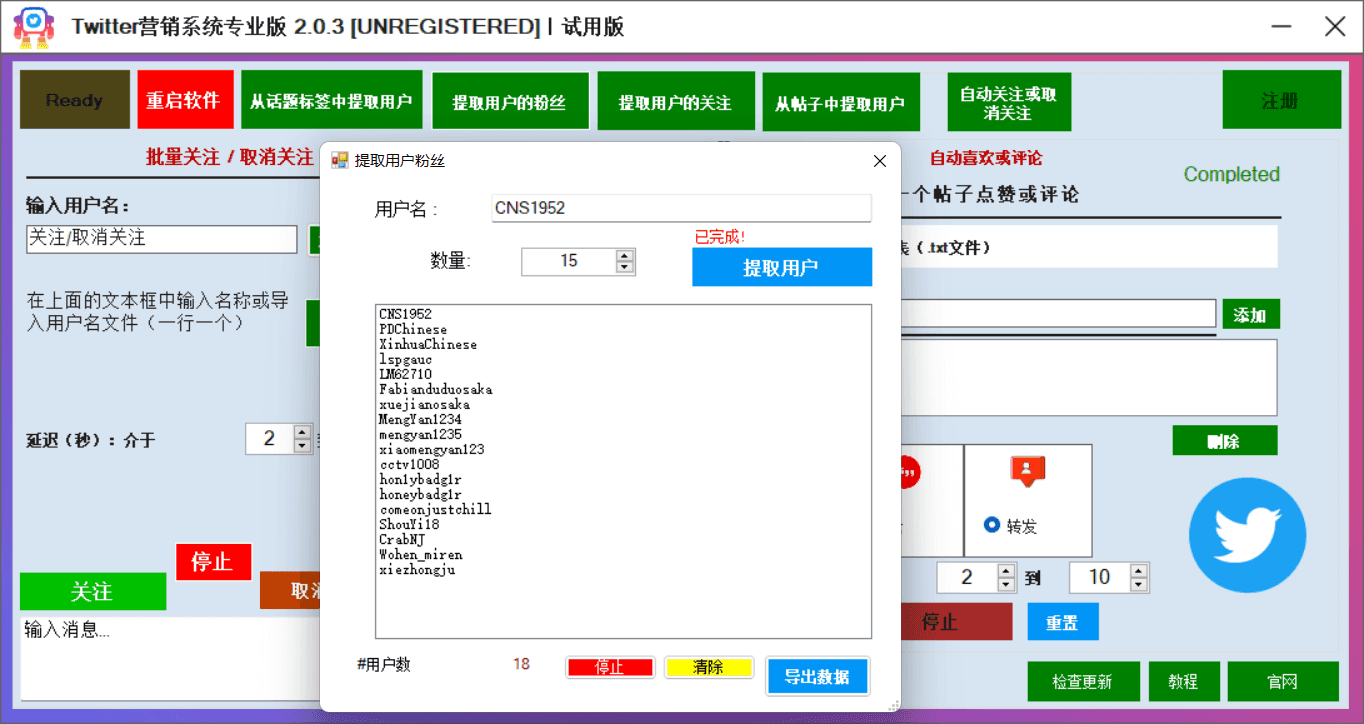Viewport: 1364px width, 724px height.
Task: Select XinhuaChinese in the results list
Action: [428, 344]
